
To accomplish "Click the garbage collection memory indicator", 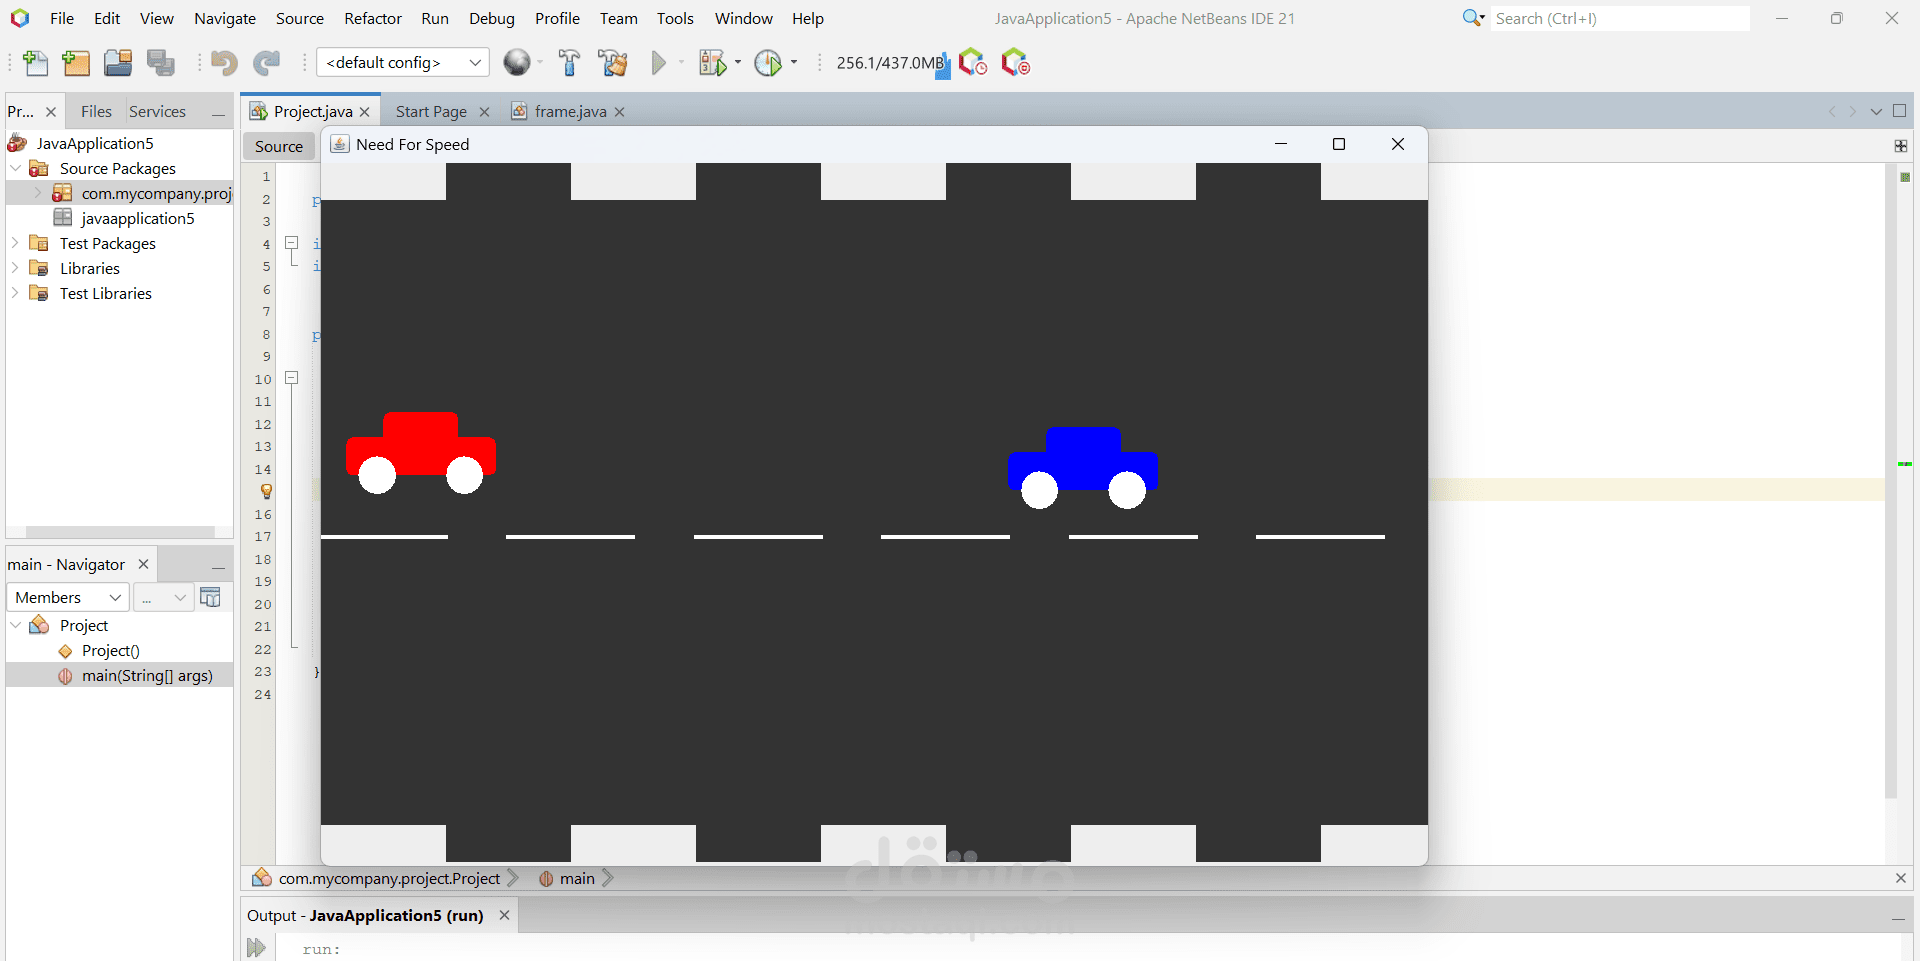I will click(x=892, y=63).
